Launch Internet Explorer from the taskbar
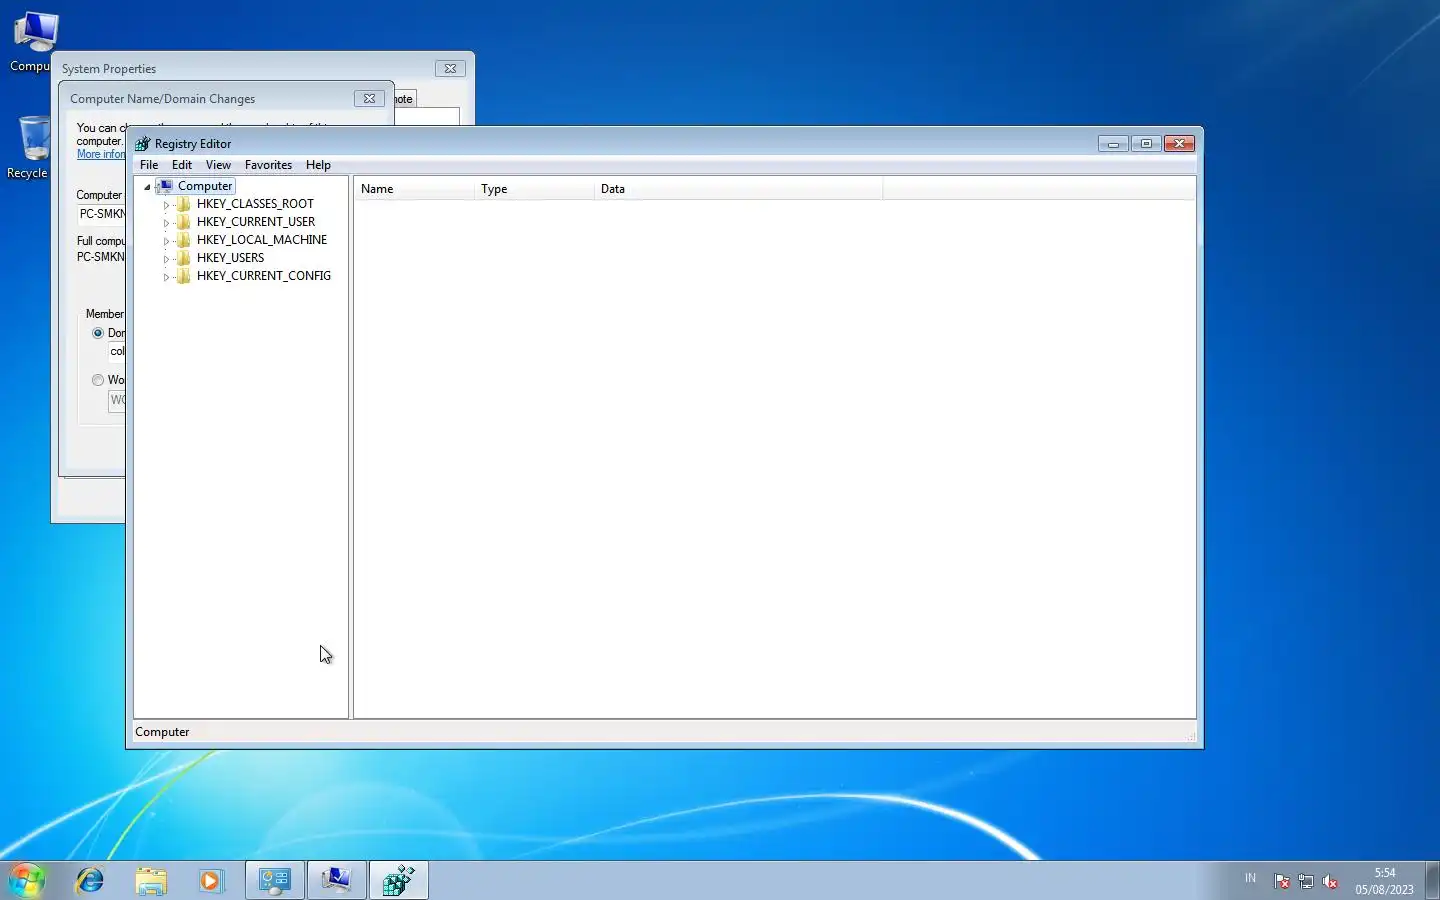1440x900 pixels. [90, 880]
